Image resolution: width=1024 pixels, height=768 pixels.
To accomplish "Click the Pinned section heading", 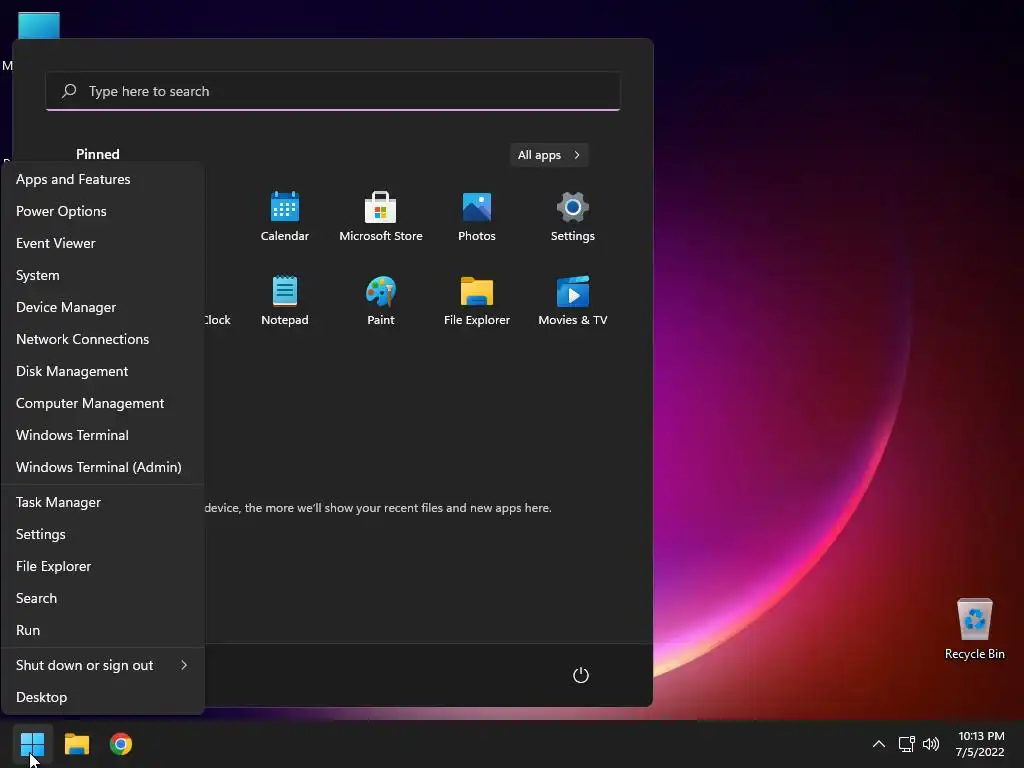I will point(97,154).
